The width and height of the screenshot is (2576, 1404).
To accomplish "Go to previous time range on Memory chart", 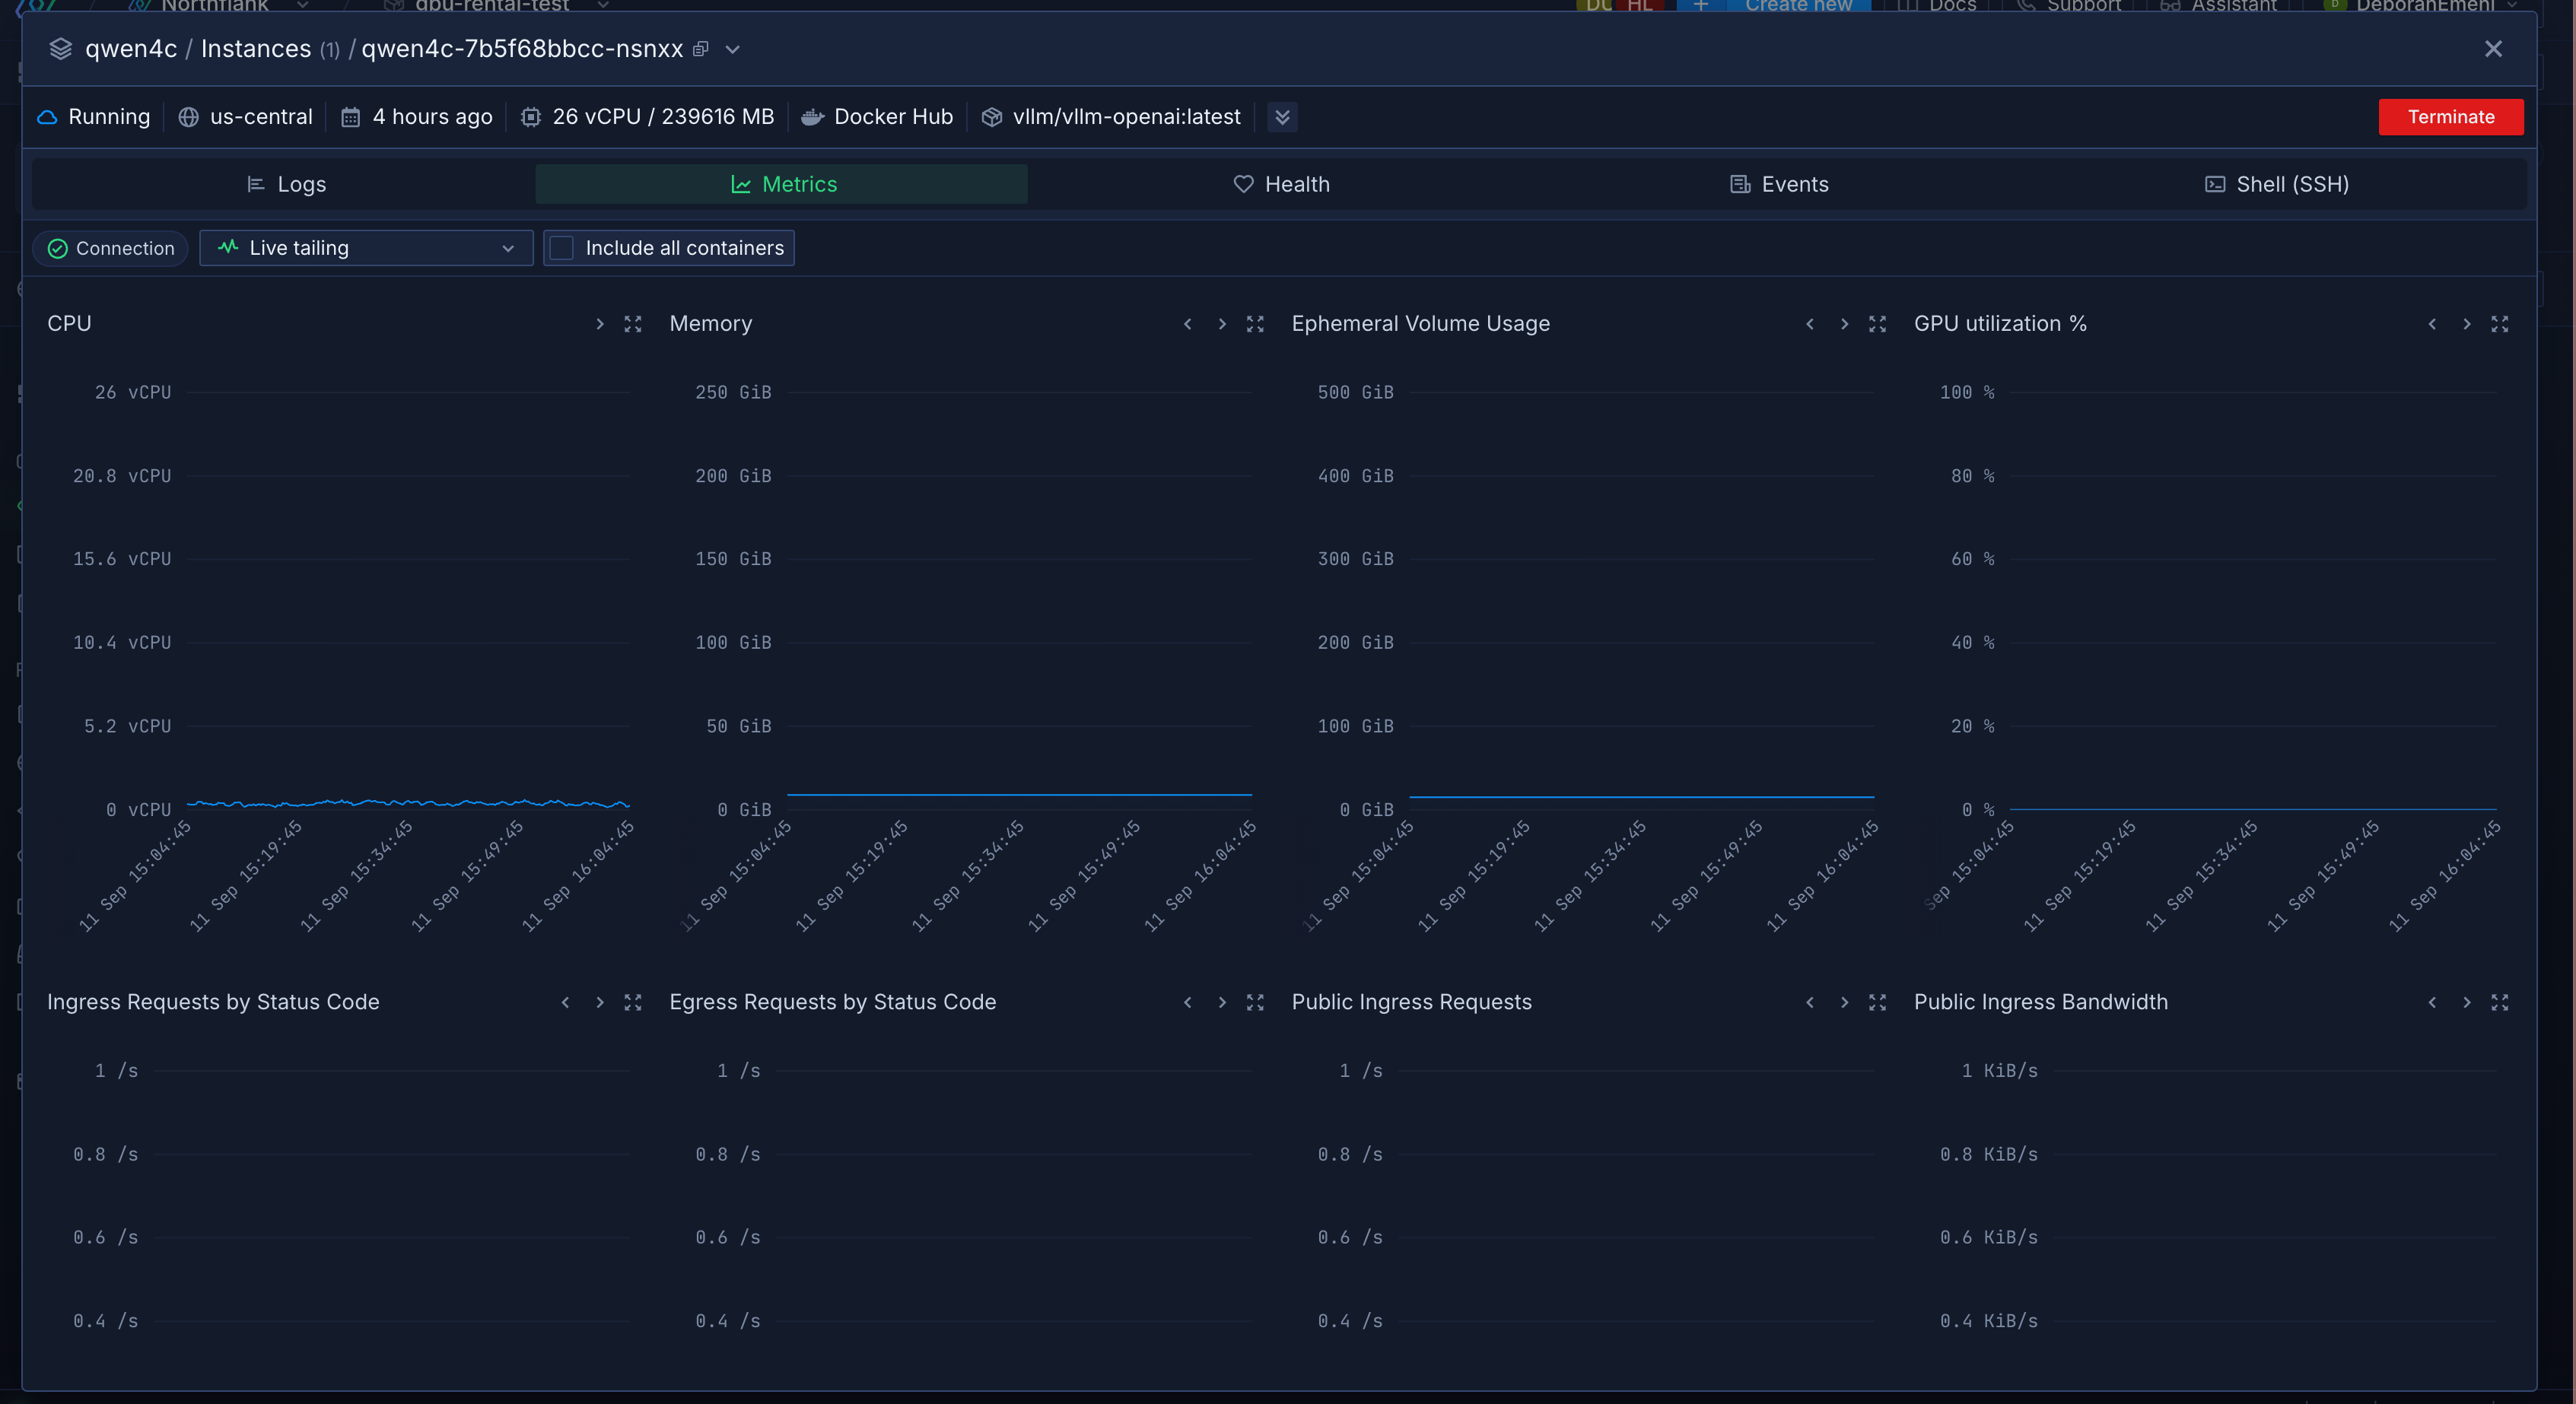I will [x=1187, y=324].
